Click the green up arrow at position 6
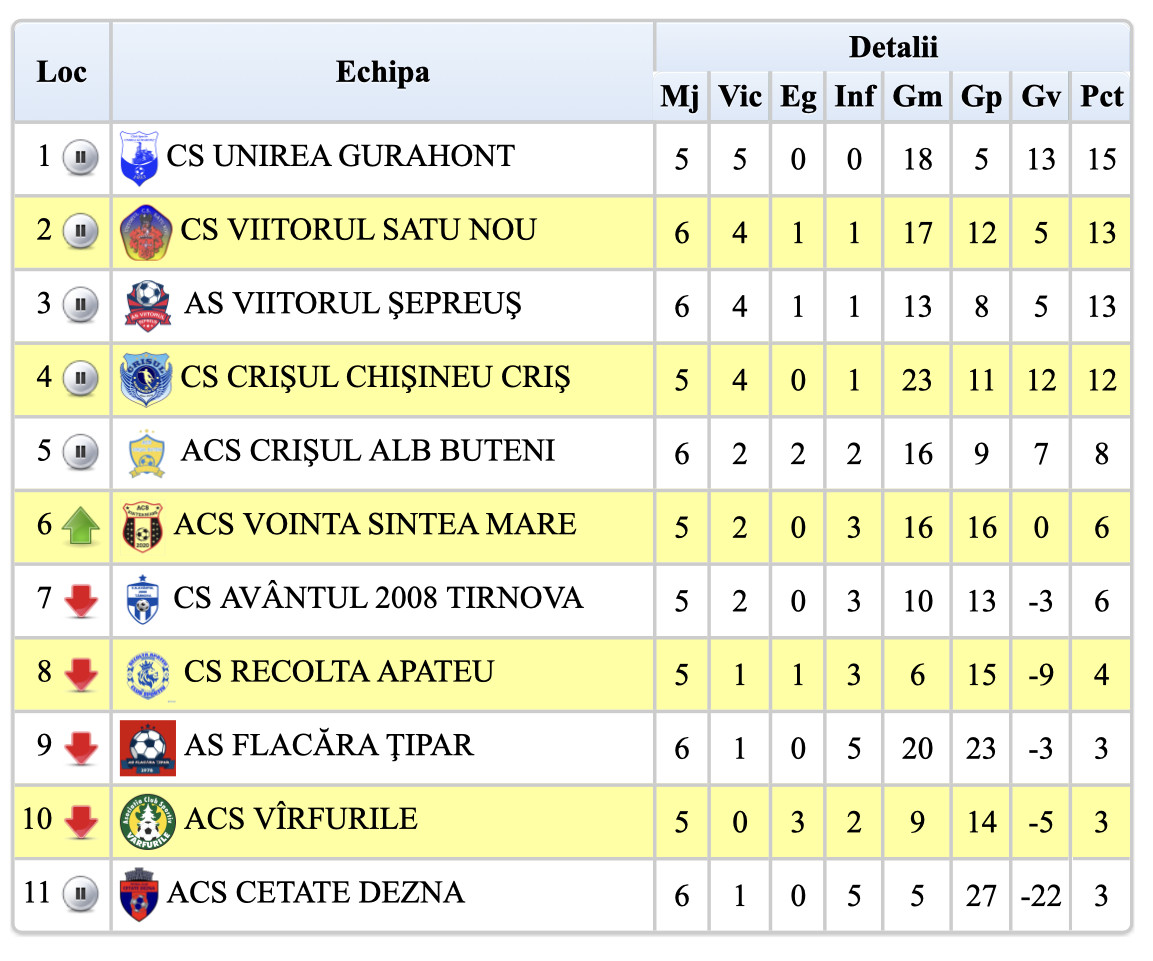The image size is (1153, 961). [x=81, y=526]
